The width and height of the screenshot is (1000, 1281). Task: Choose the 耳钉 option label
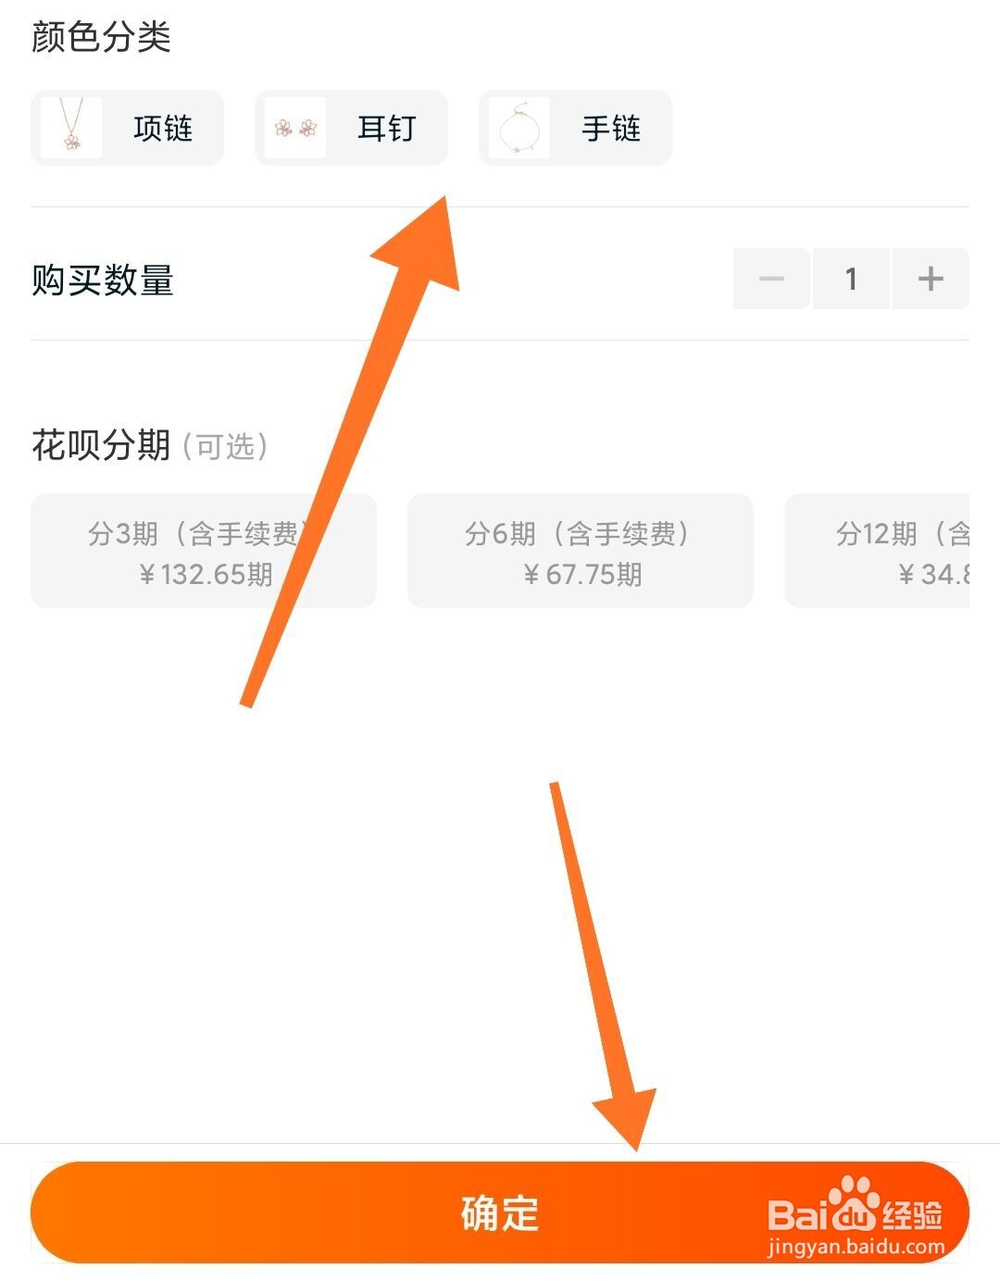tap(387, 129)
